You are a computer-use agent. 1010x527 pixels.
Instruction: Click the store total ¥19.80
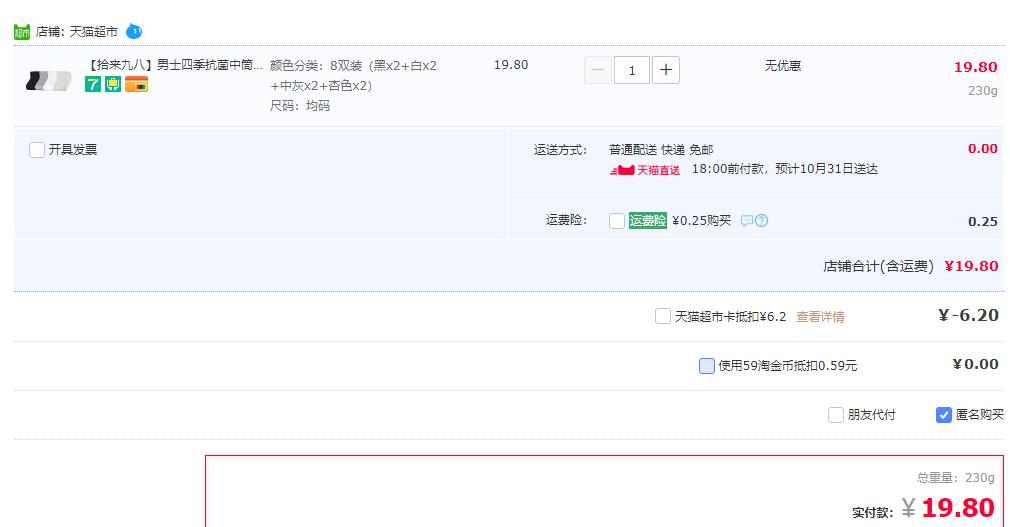tap(971, 266)
